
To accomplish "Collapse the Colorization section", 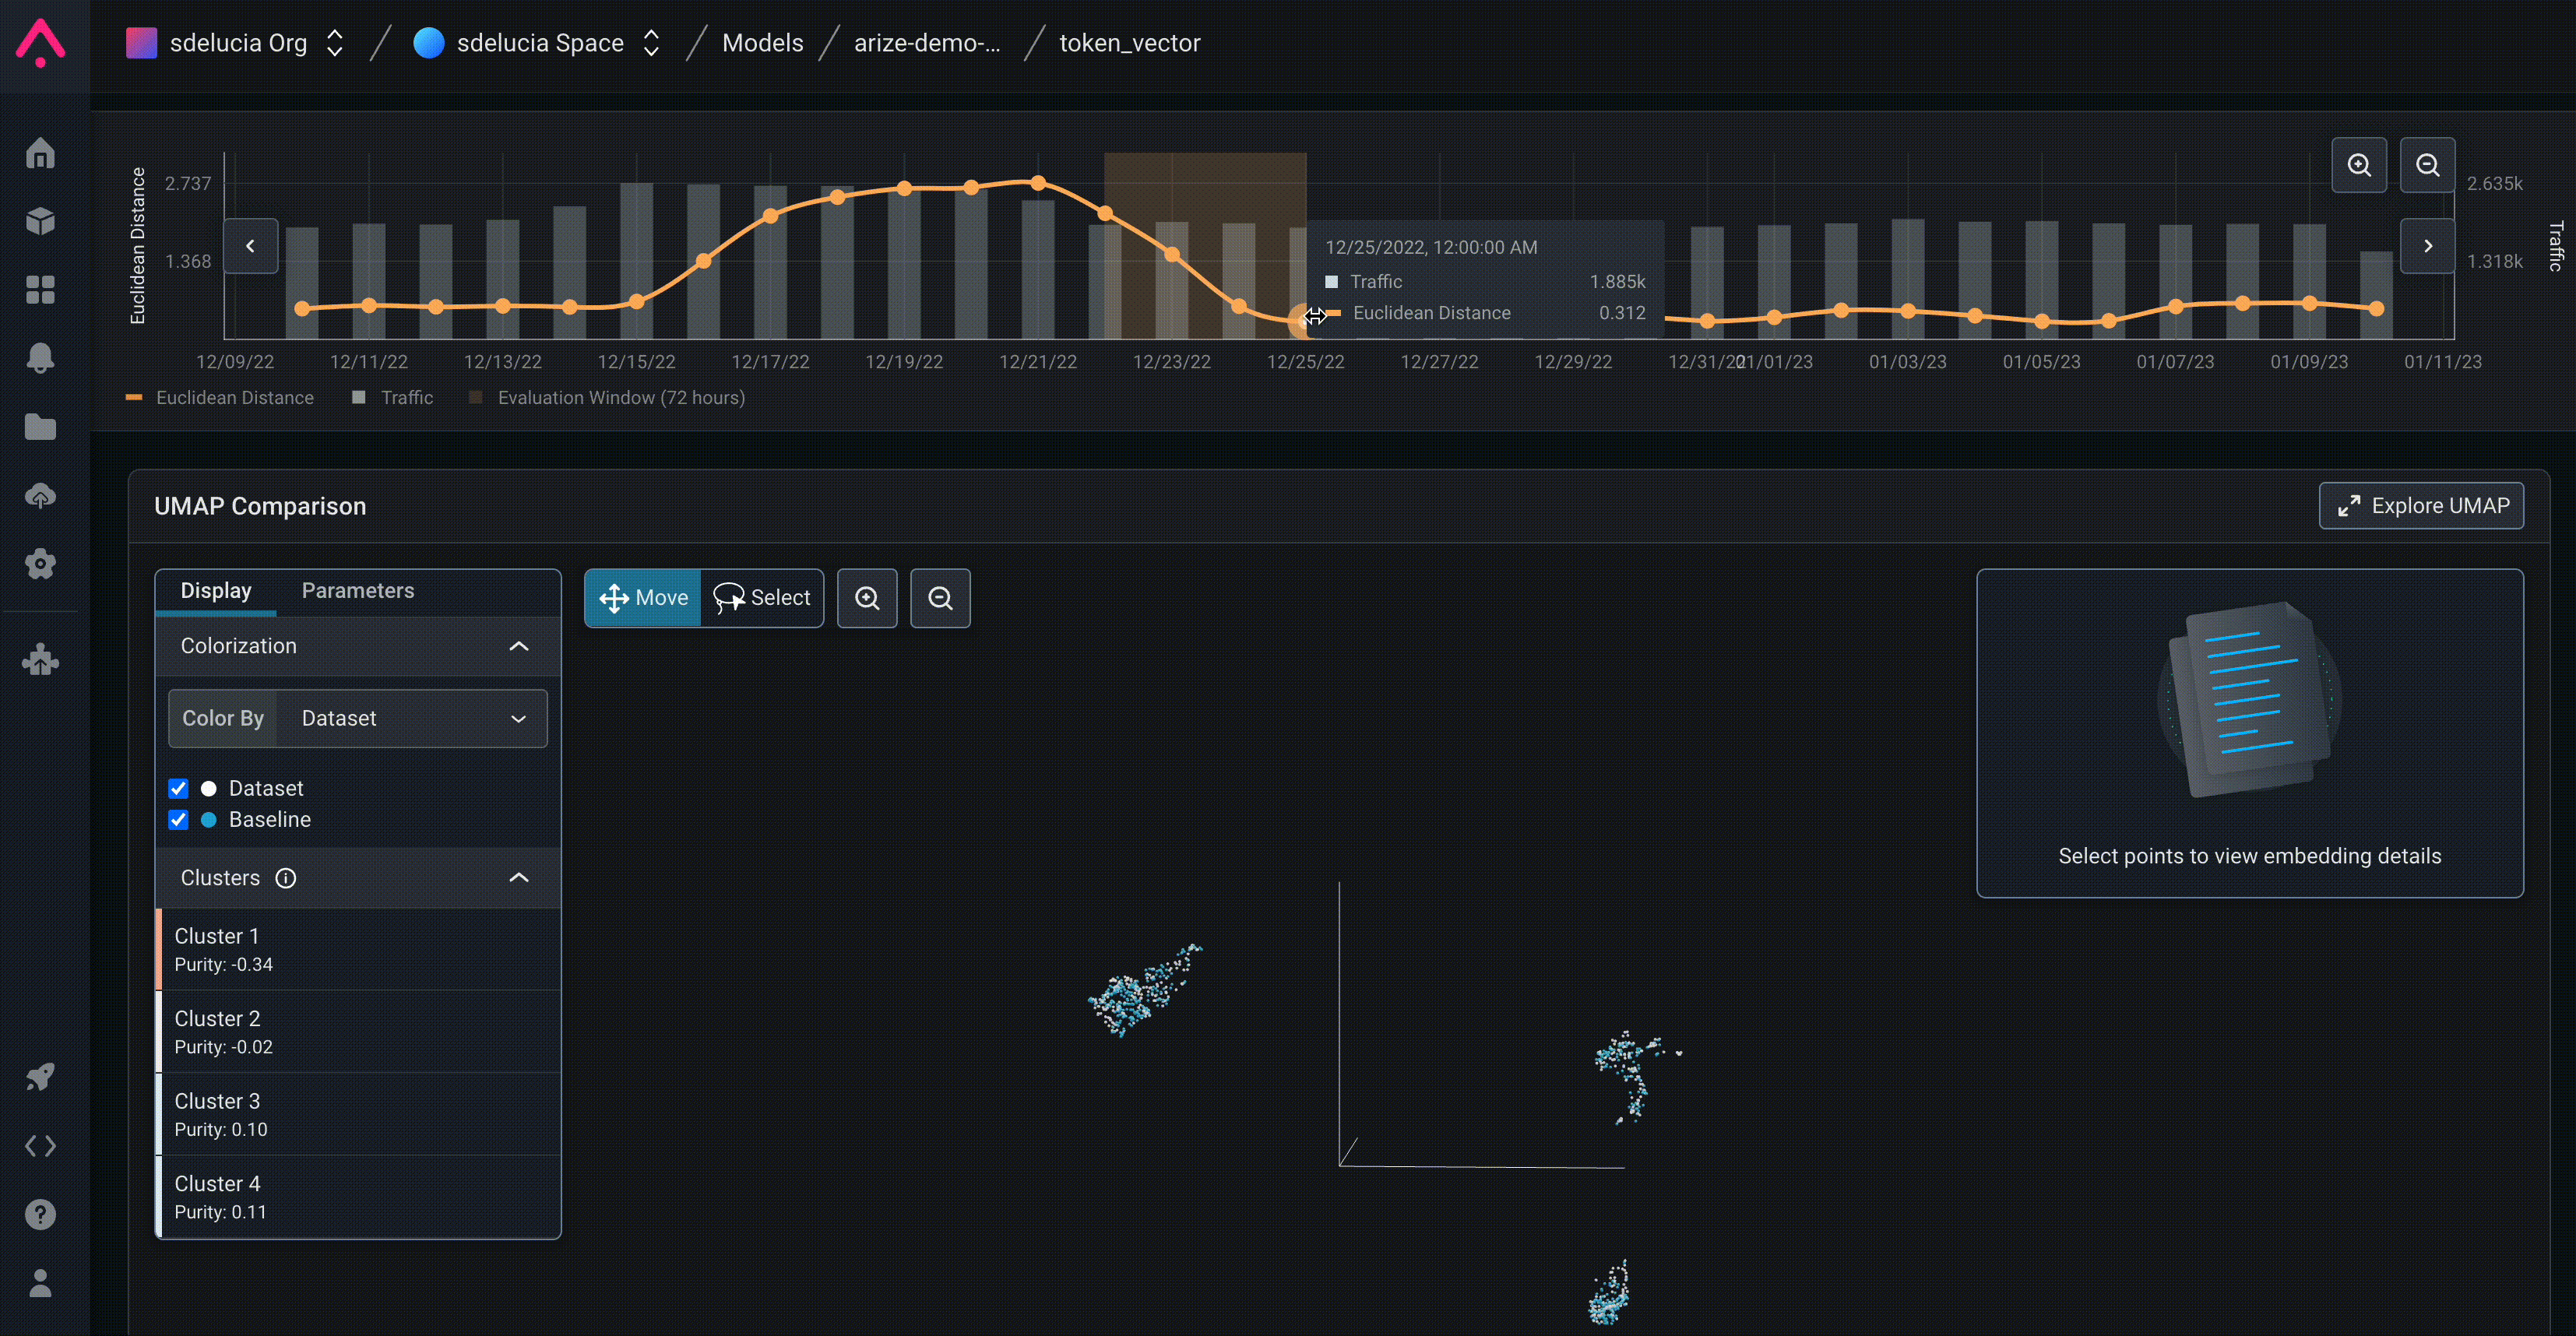I will pos(518,646).
